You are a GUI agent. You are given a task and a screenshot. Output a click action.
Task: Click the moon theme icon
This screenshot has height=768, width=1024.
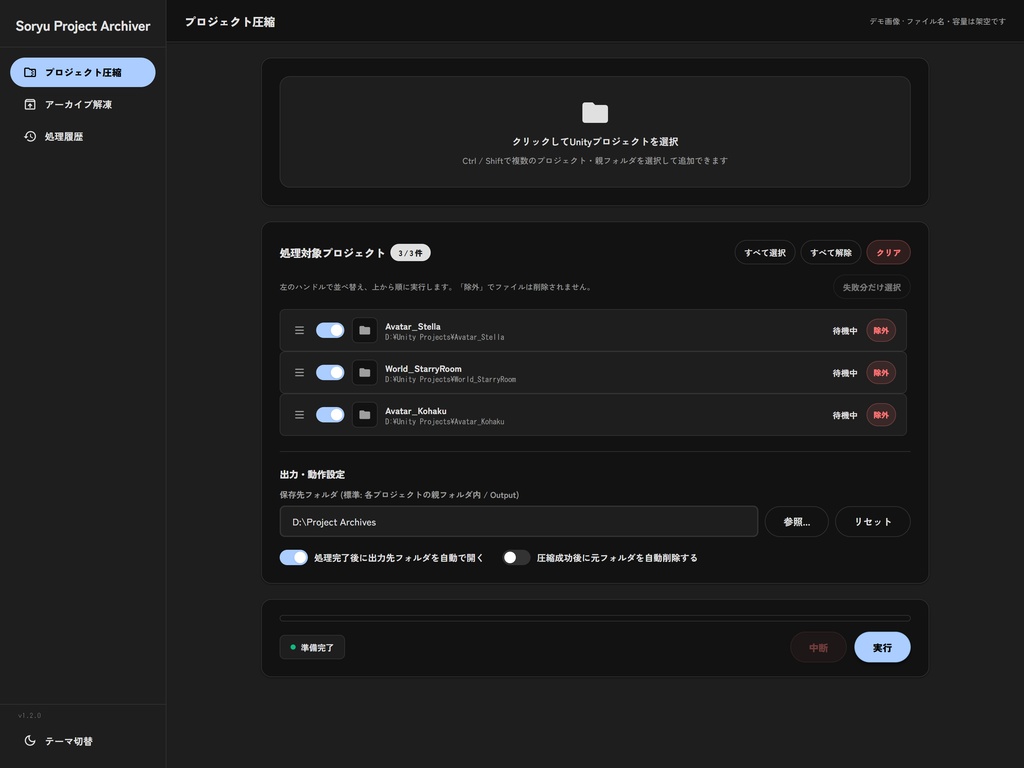click(x=30, y=741)
